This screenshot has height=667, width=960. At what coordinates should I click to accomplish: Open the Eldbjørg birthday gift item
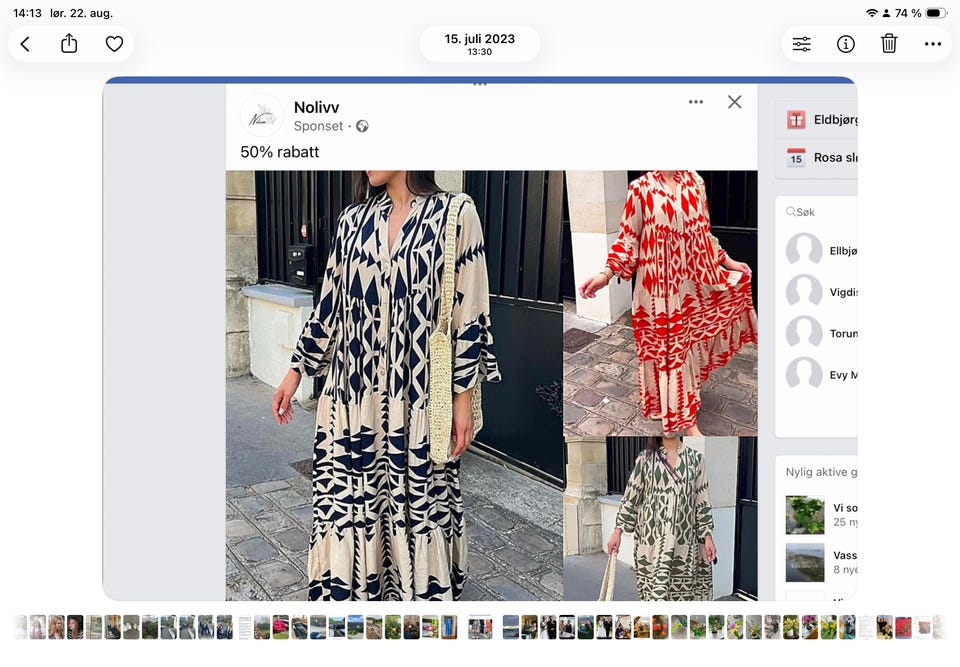point(817,120)
